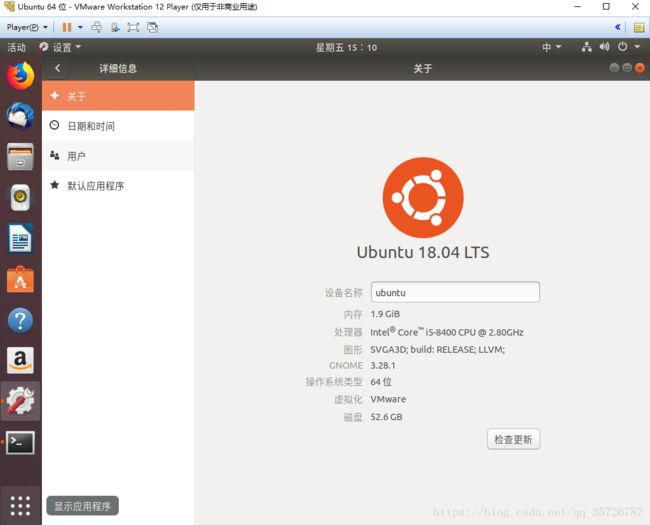Expand the arrow next to the pause button
The height and width of the screenshot is (525, 650).
click(80, 27)
